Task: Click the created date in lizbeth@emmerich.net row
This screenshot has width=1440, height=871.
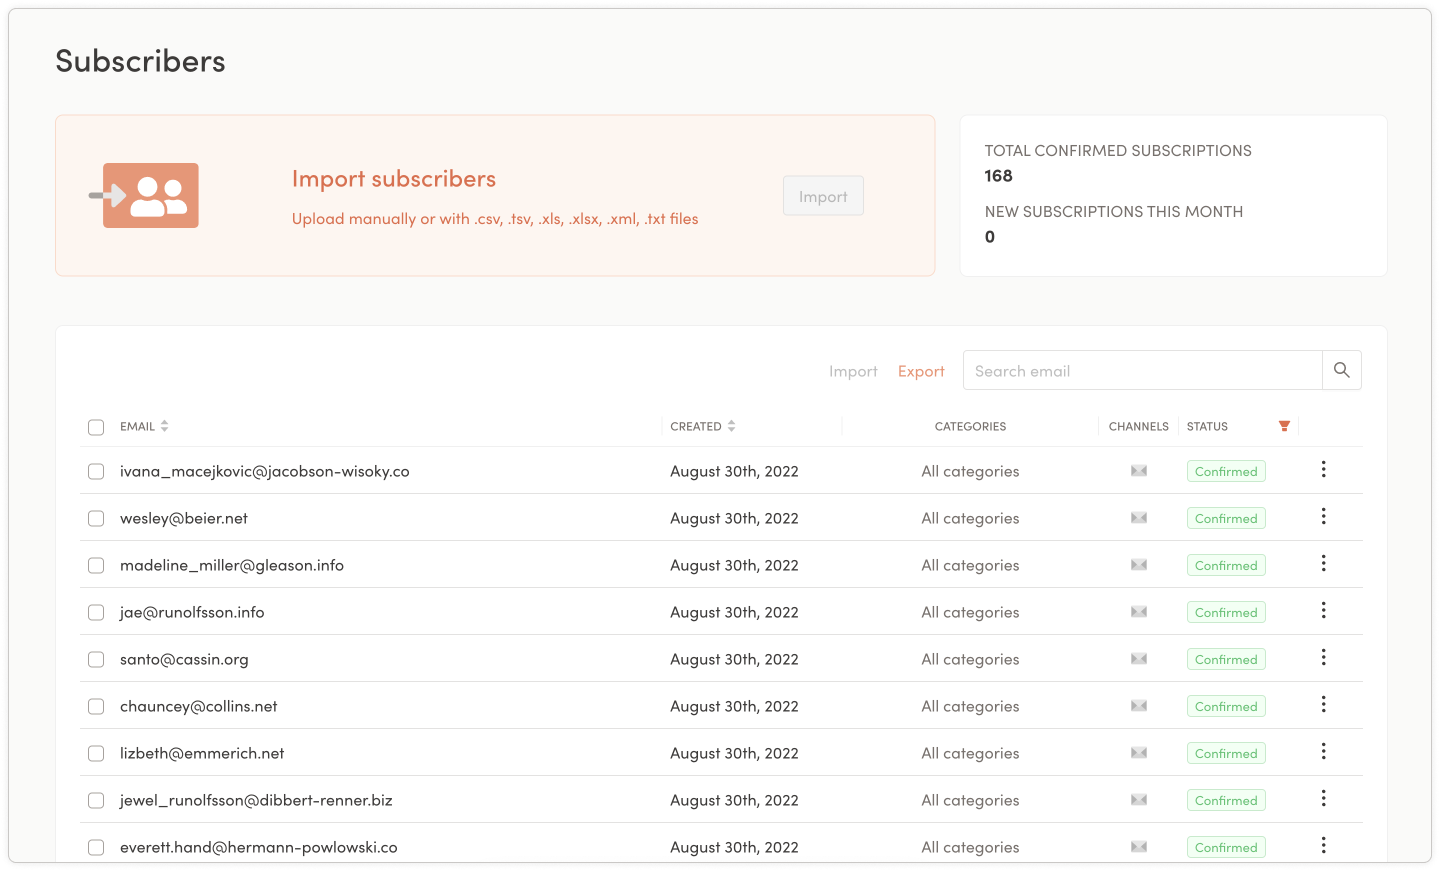Action: (x=734, y=753)
